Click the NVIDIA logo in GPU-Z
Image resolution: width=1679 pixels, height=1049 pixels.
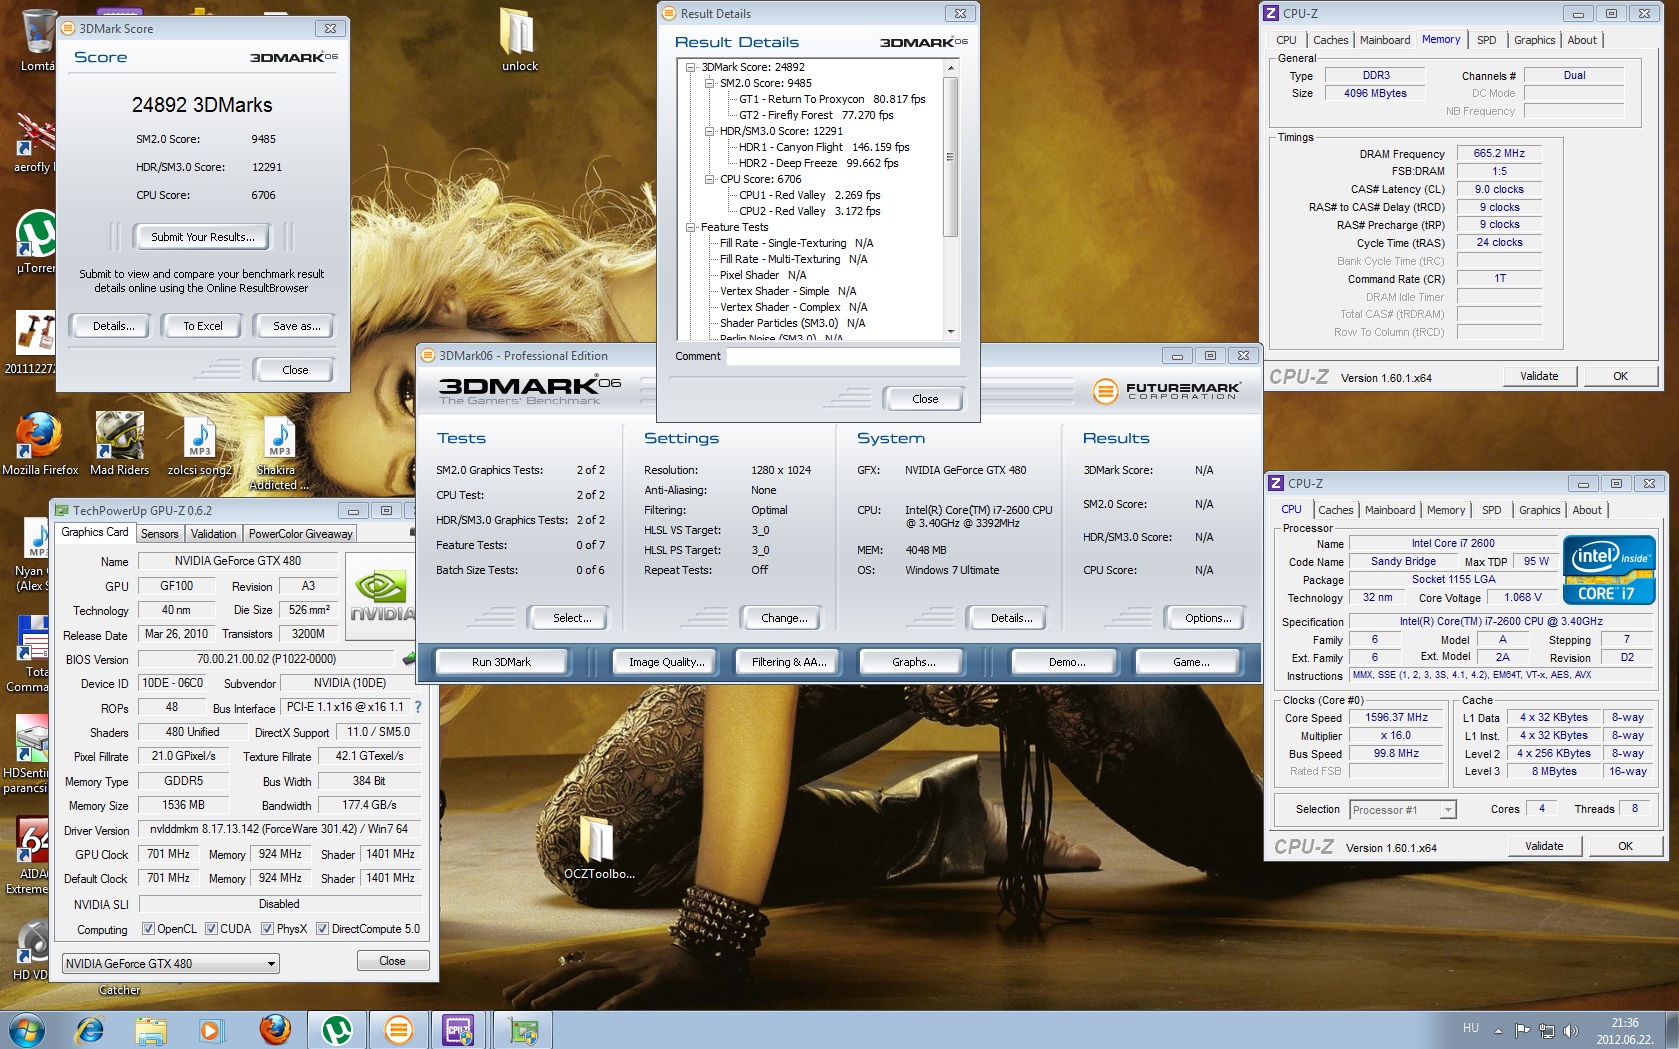tap(380, 595)
